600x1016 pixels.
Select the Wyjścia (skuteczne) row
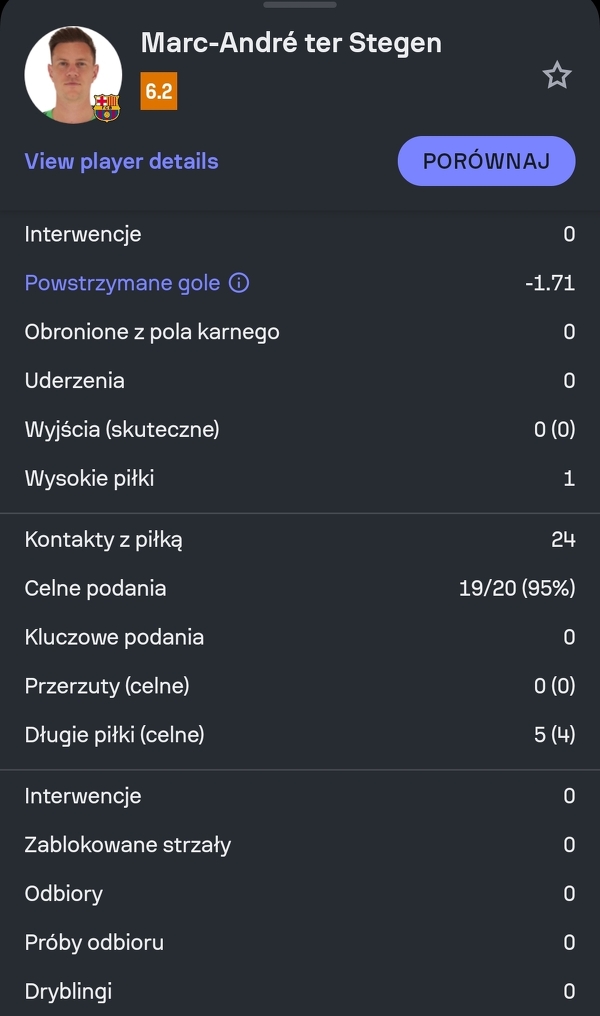pos(300,429)
